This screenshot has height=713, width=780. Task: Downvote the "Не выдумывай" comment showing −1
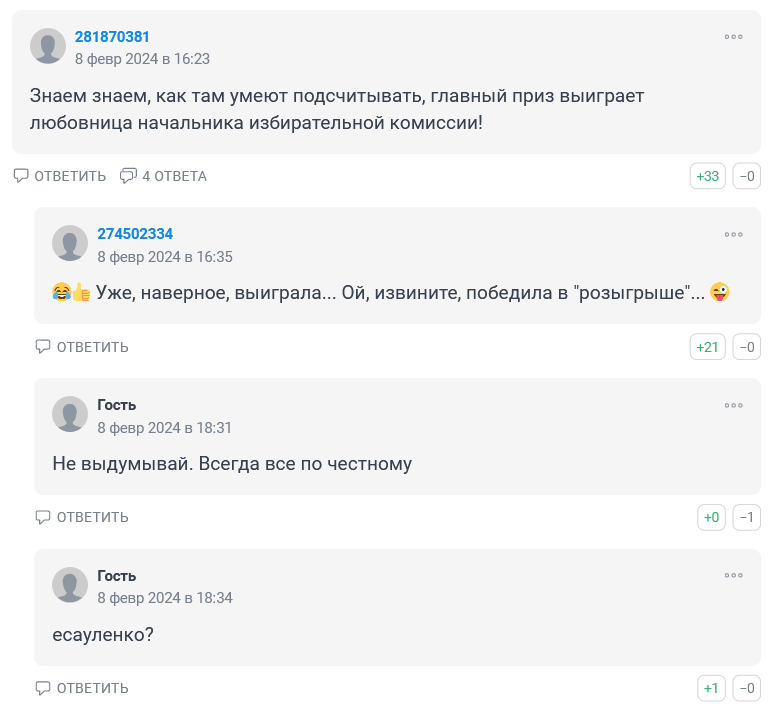pos(747,517)
